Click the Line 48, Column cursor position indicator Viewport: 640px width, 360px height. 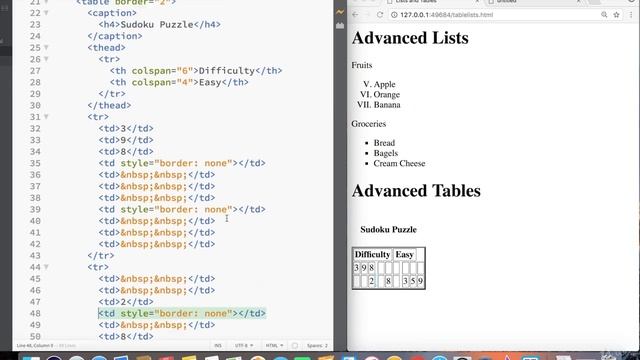[x=35, y=346]
